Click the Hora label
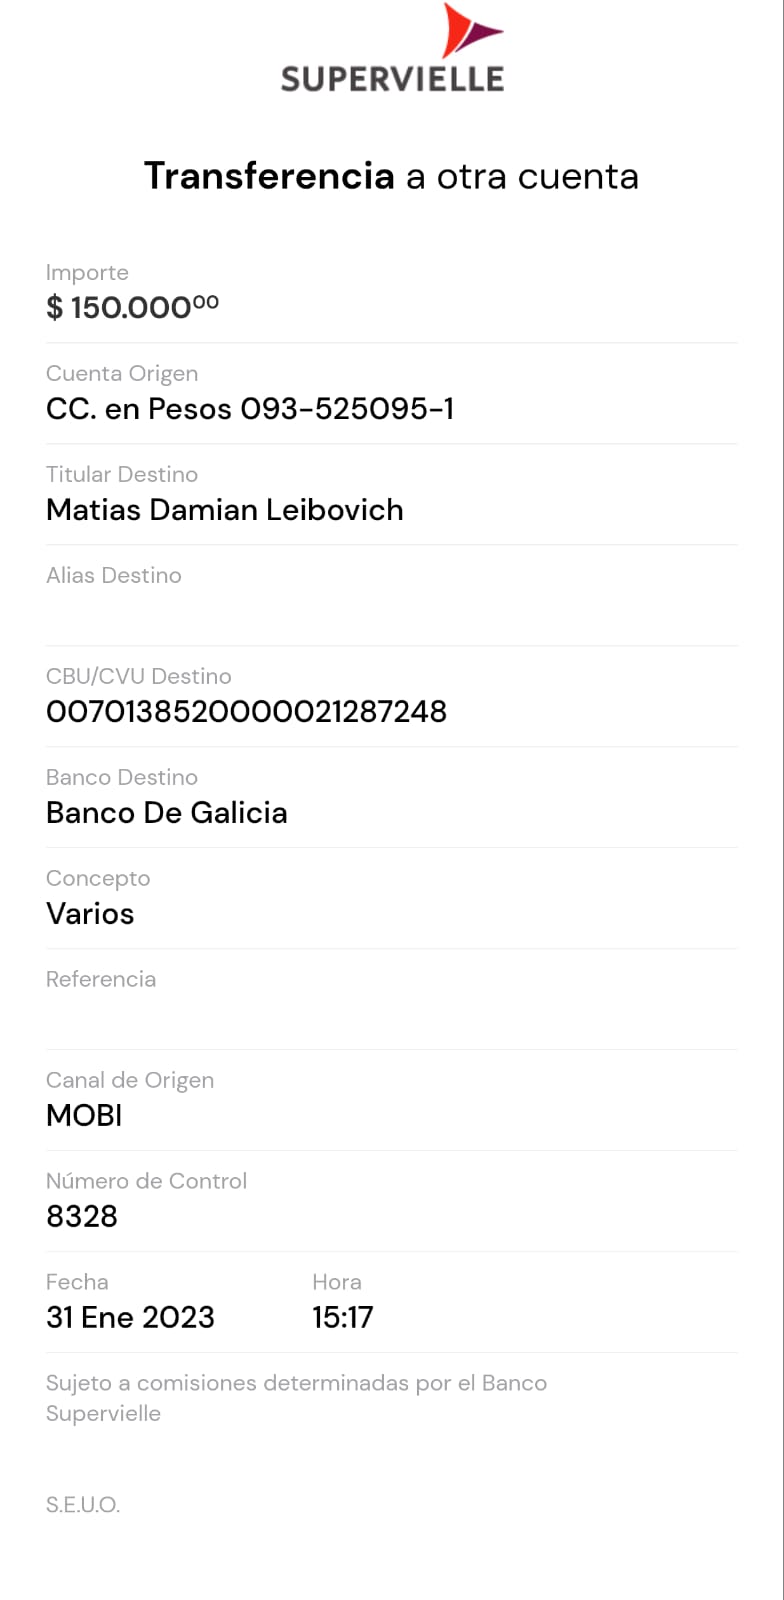The image size is (784, 1600). click(337, 1282)
